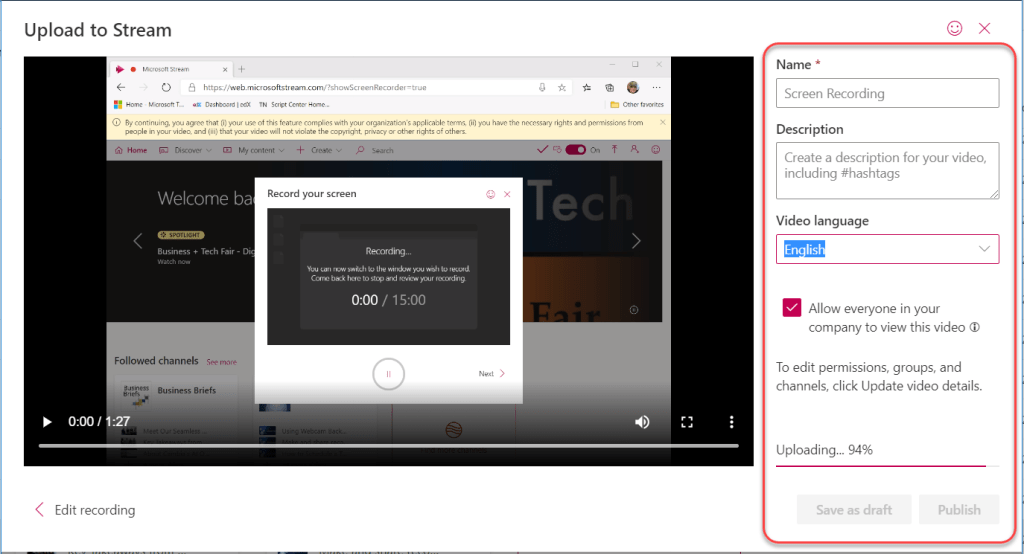Enter fullscreen for the video preview

[x=686, y=422]
